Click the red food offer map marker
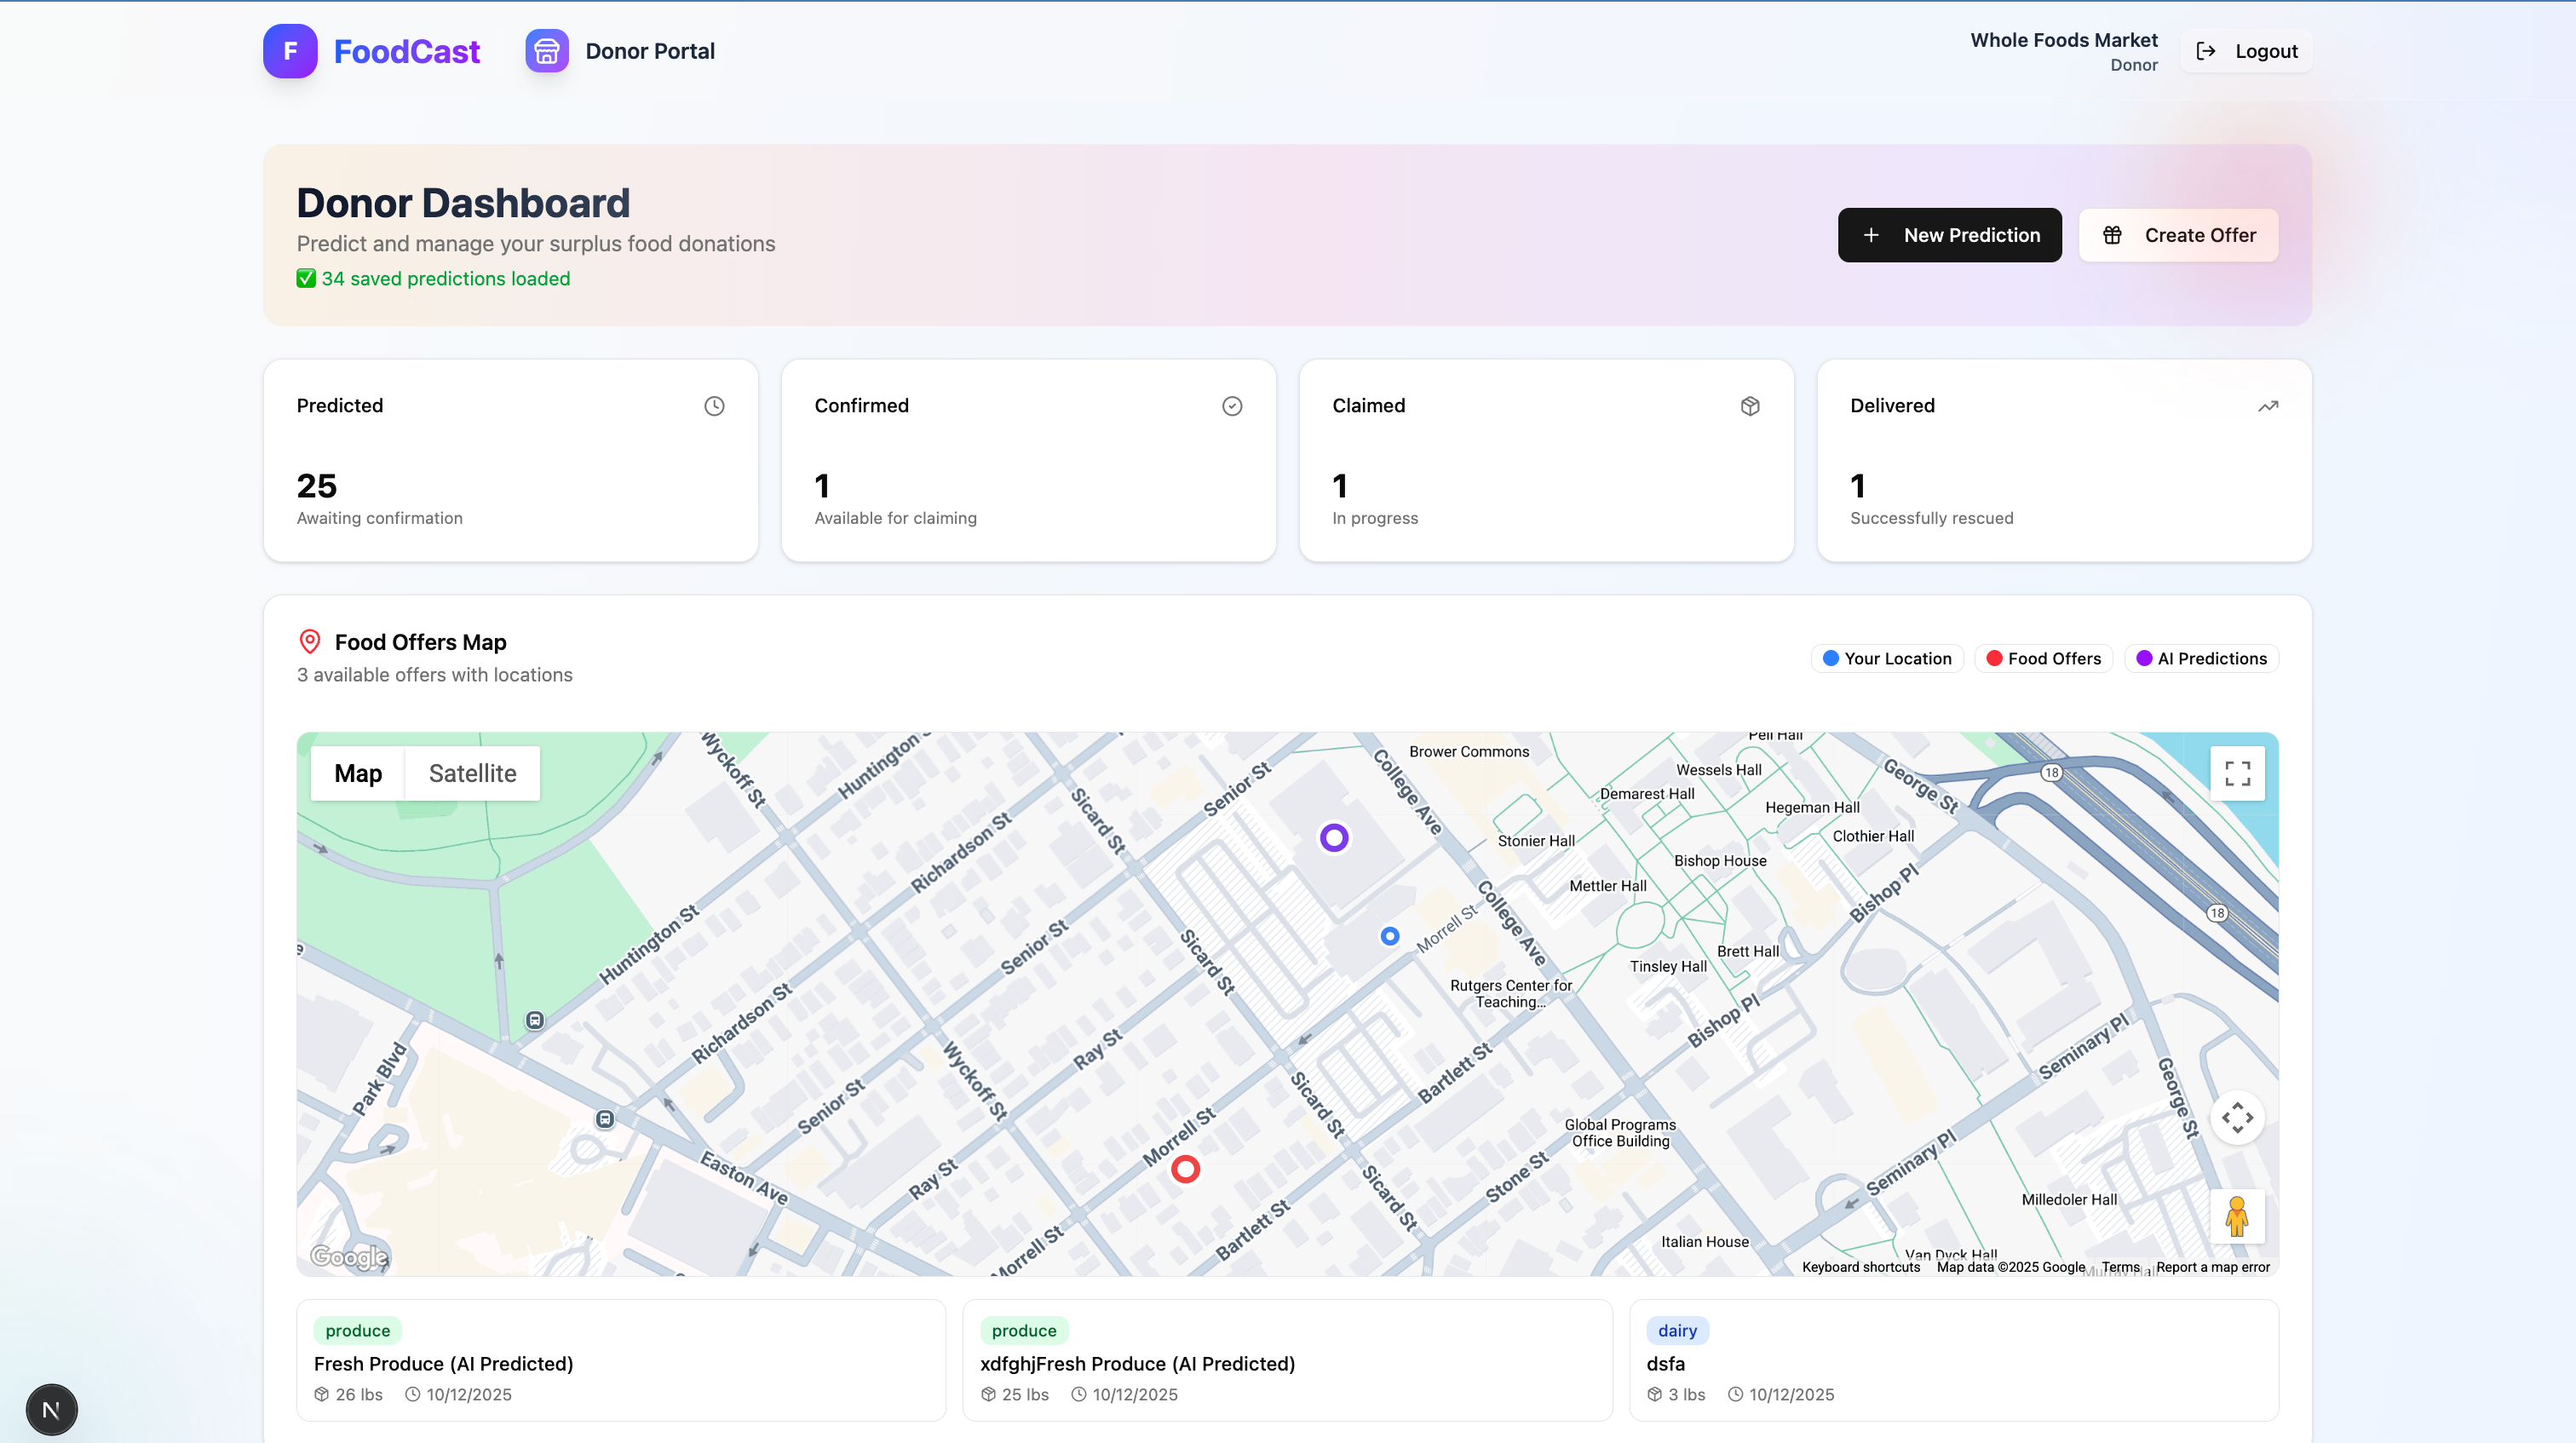Screen dimensions: 2576x1443 [1185, 1168]
